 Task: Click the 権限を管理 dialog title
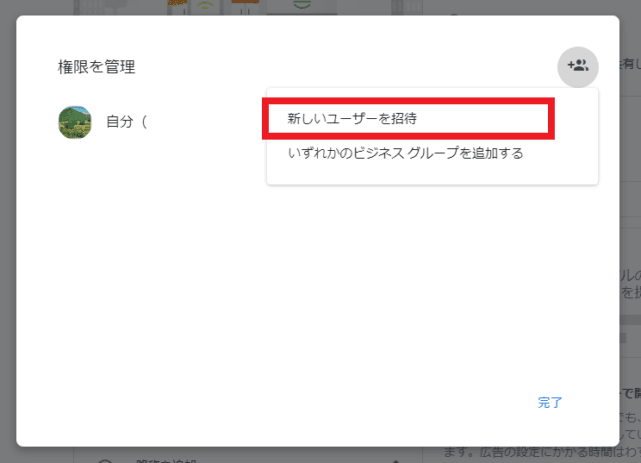pos(96,67)
